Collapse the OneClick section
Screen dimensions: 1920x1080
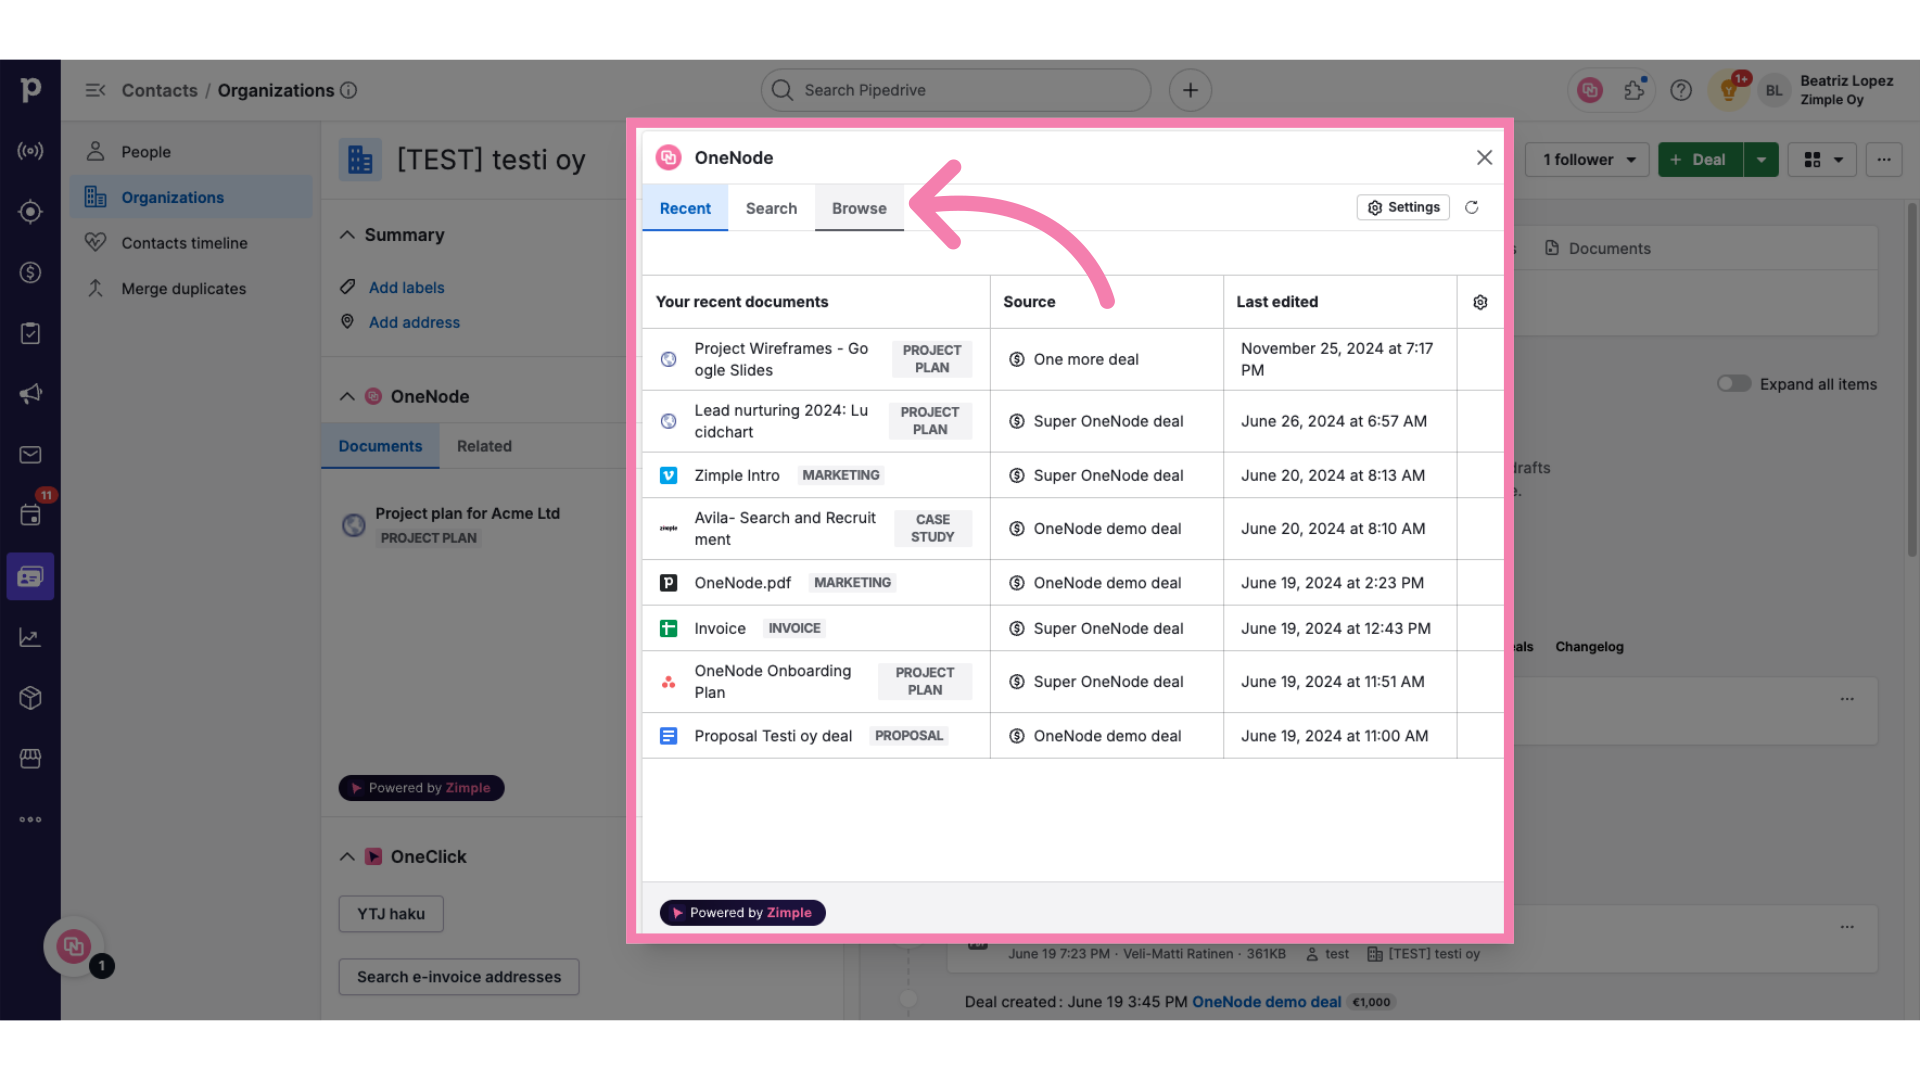[x=347, y=857]
